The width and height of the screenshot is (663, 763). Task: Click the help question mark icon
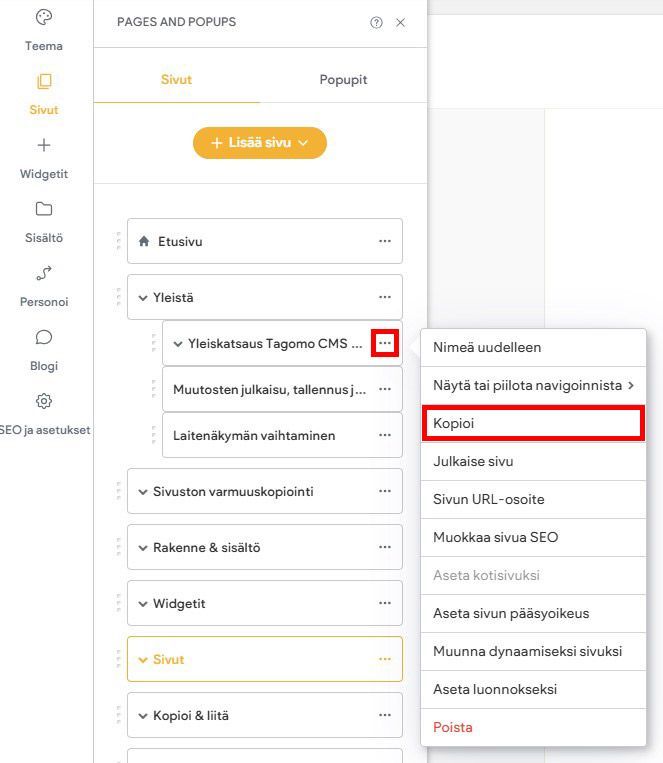pyautogui.click(x=376, y=22)
